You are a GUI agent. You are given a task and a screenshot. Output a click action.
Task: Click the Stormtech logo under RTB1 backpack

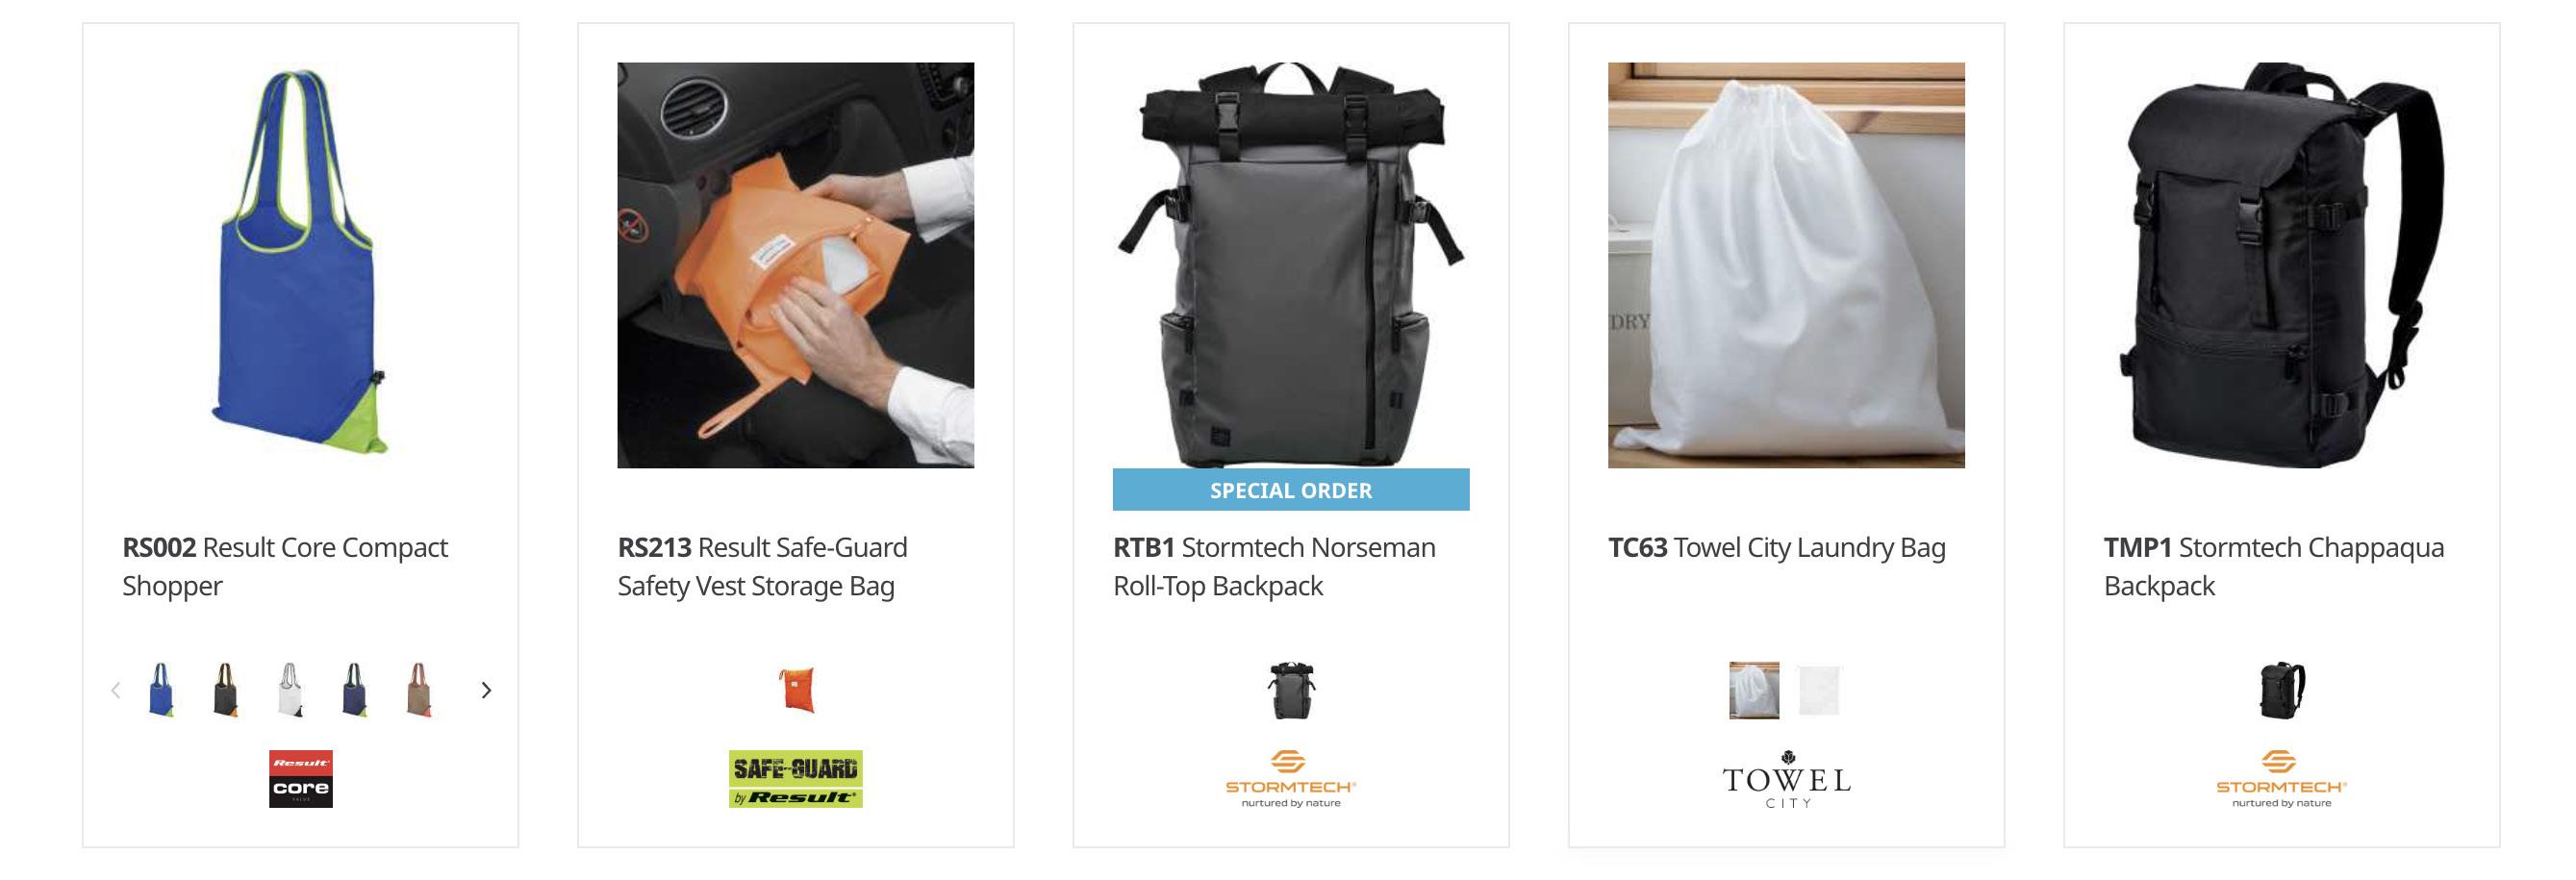1291,778
